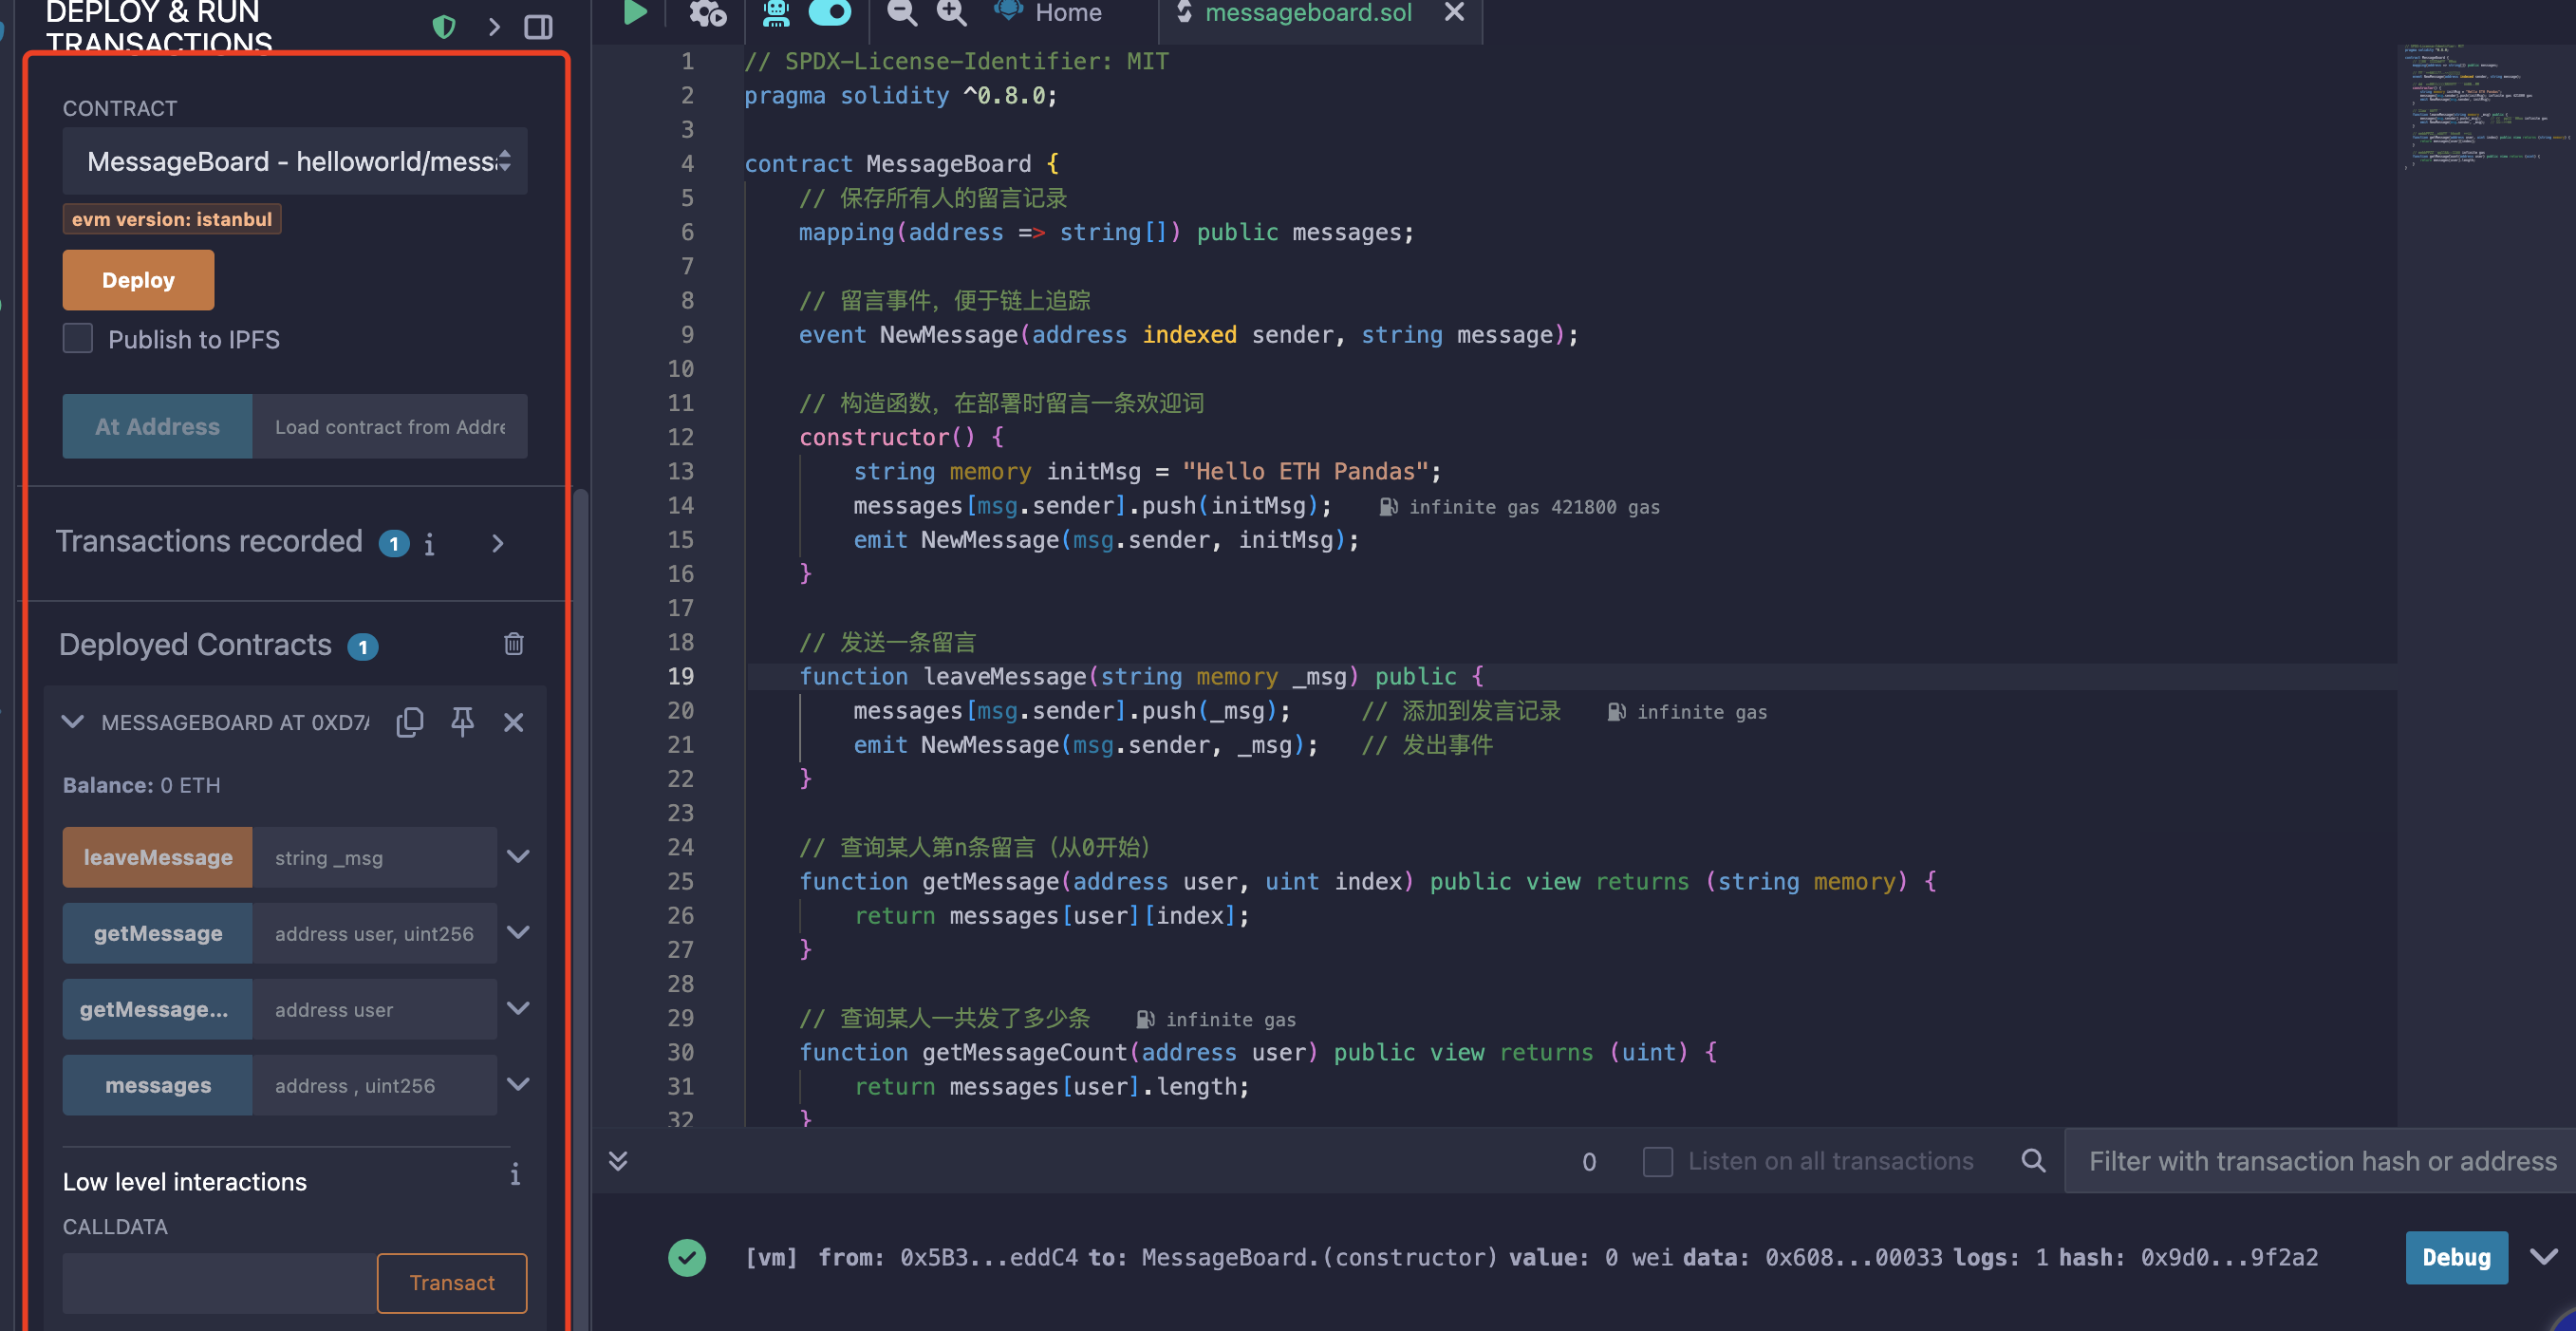Expand the messages parameters chevron
This screenshot has height=1331, width=2576.
tap(518, 1084)
